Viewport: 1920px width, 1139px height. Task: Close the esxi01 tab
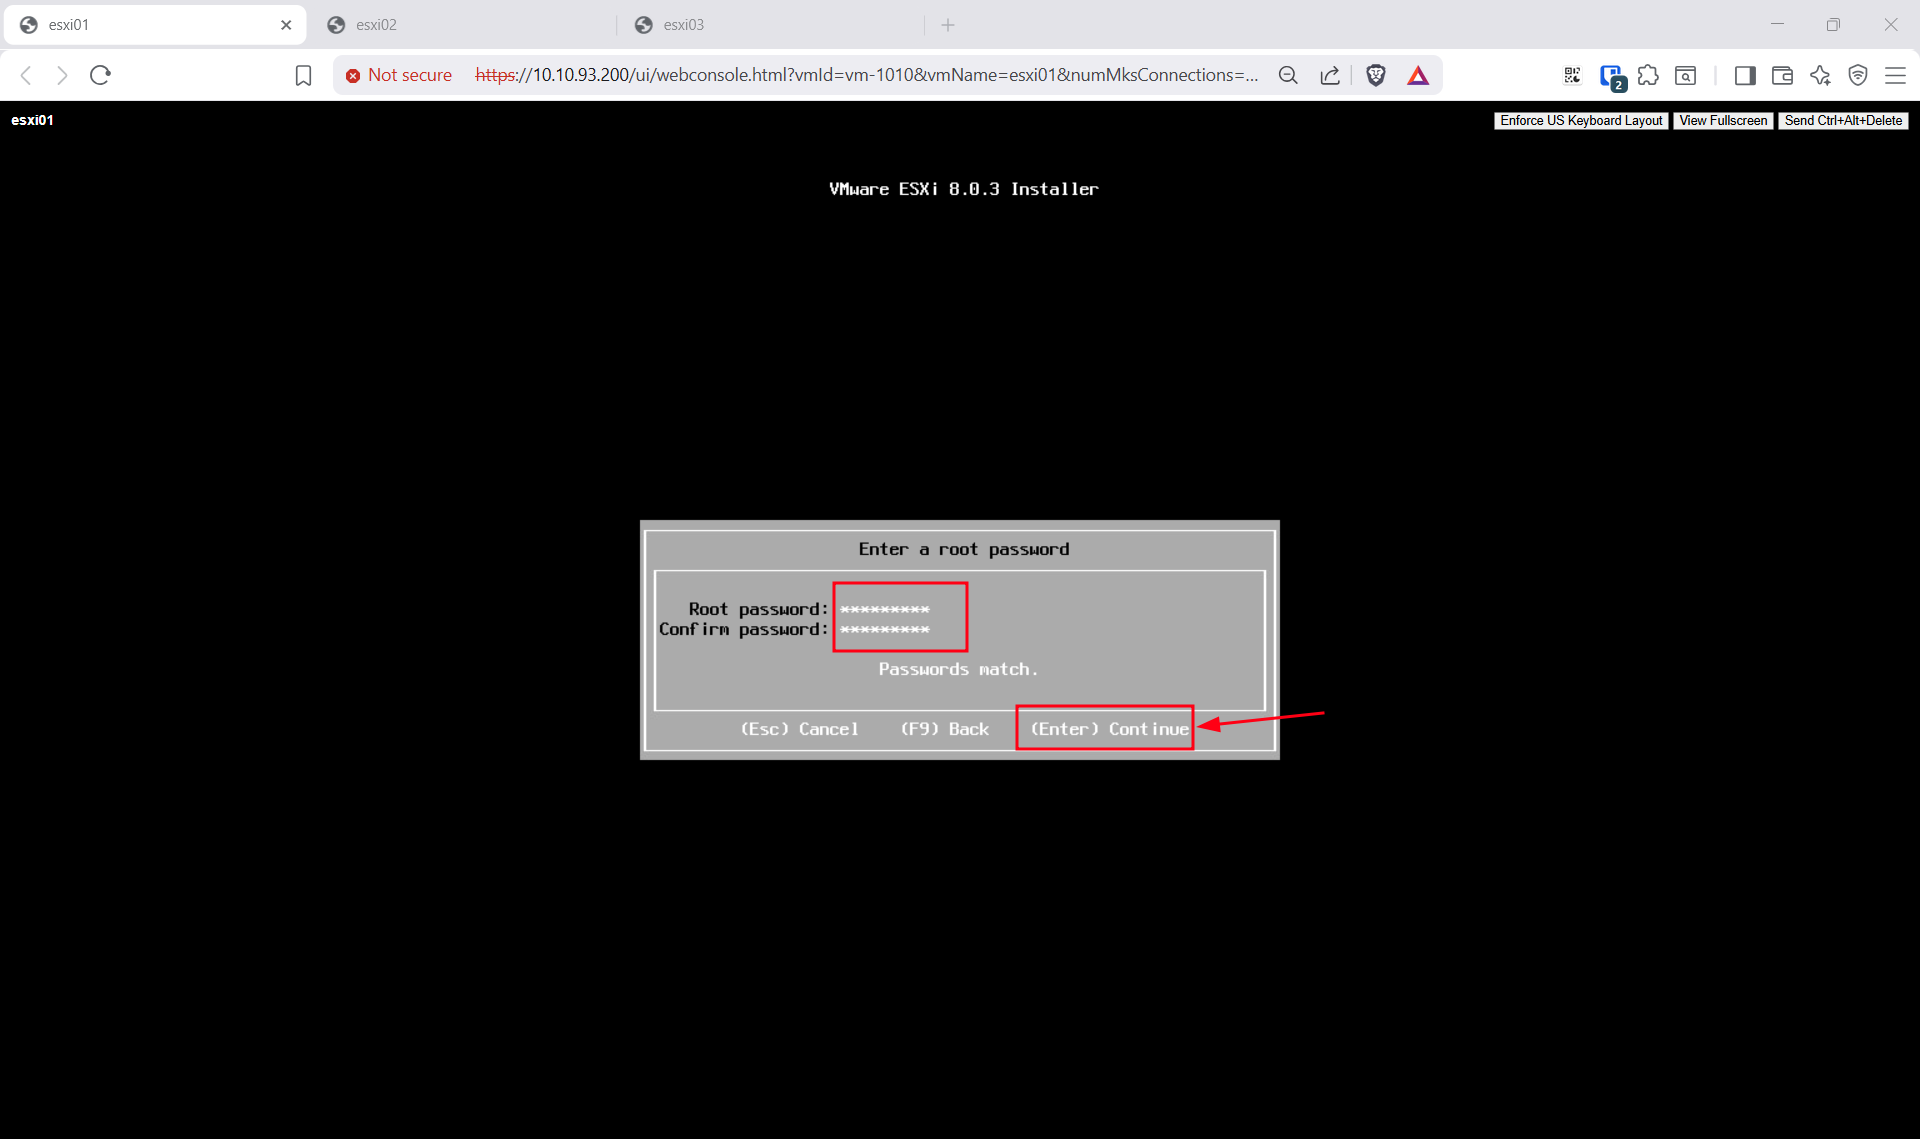pos(286,25)
